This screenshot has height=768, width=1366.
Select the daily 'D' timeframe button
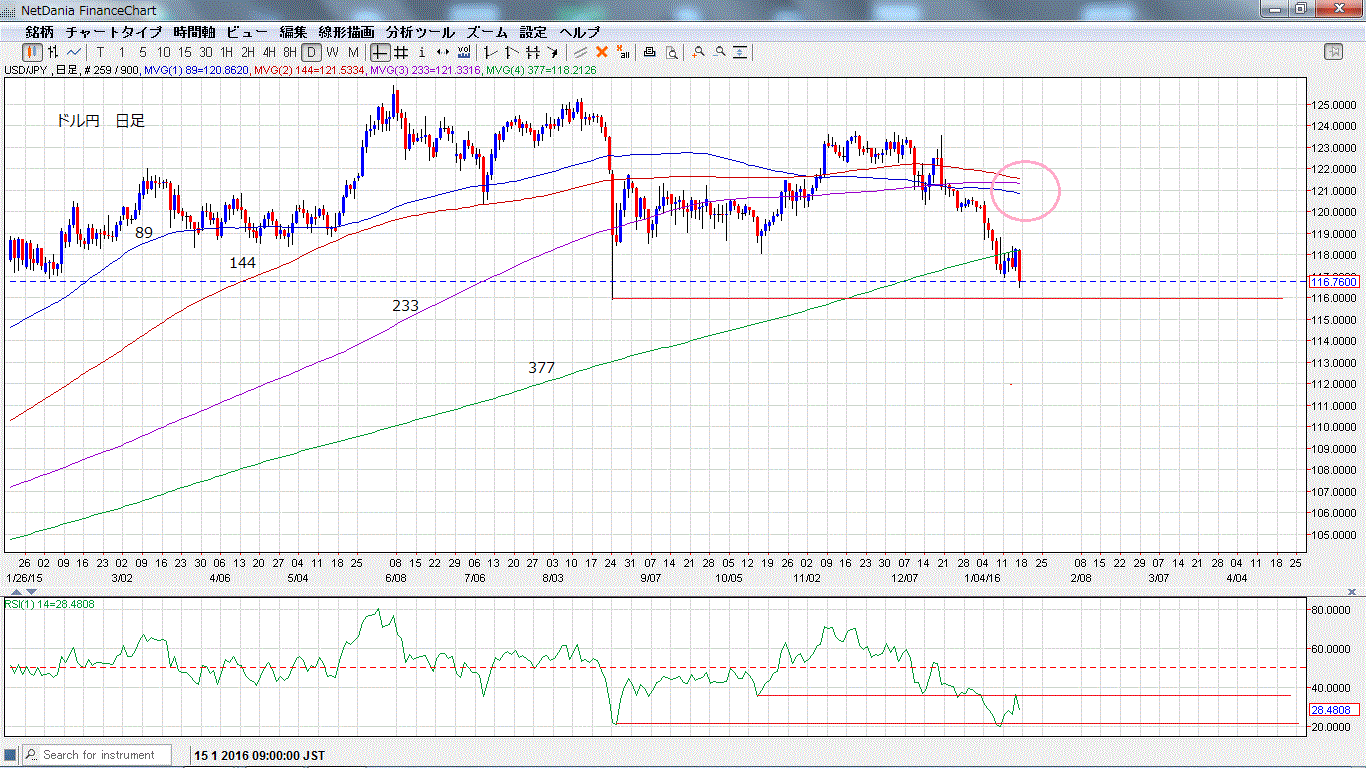[312, 52]
